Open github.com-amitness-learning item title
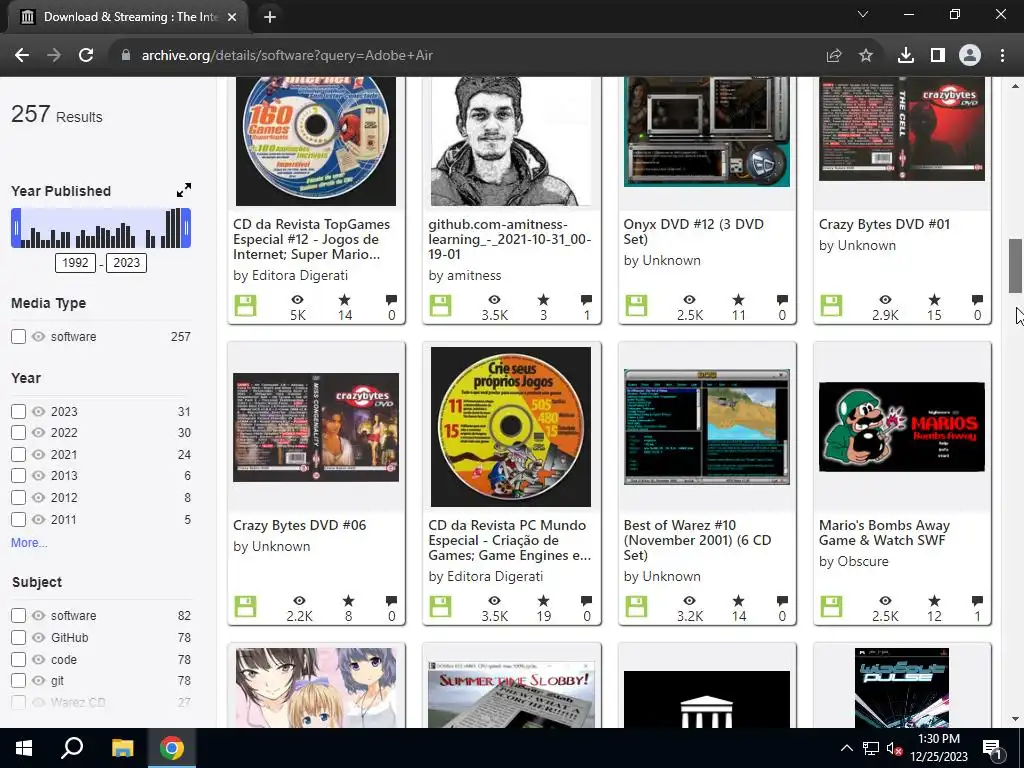Viewport: 1024px width, 768px height. tap(510, 239)
